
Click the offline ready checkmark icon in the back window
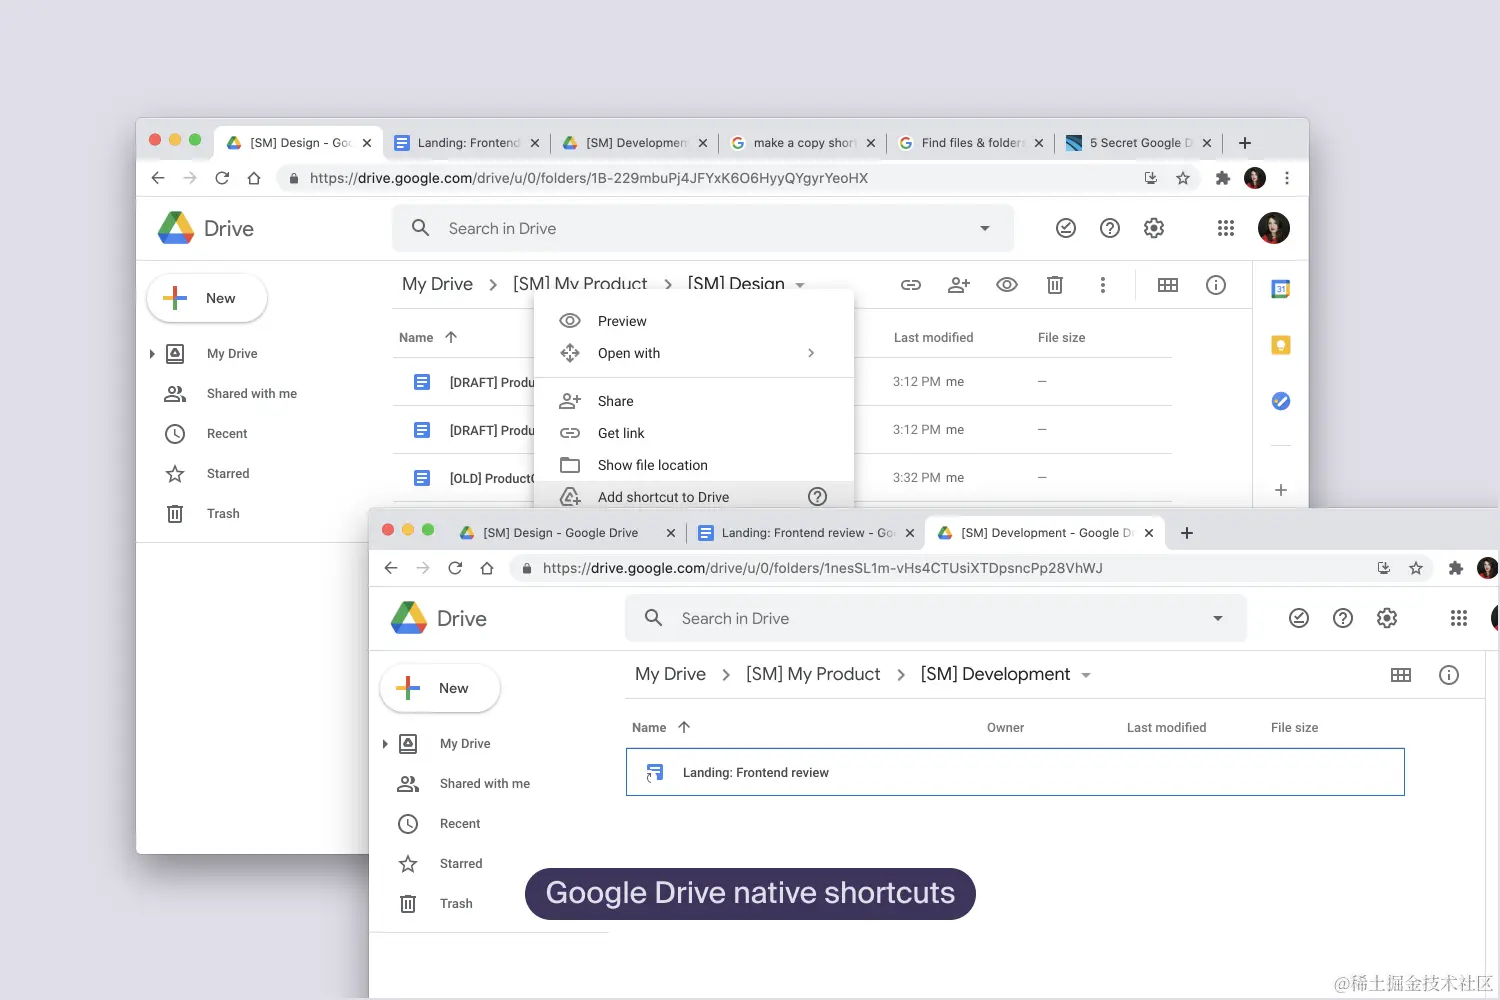tap(1066, 228)
